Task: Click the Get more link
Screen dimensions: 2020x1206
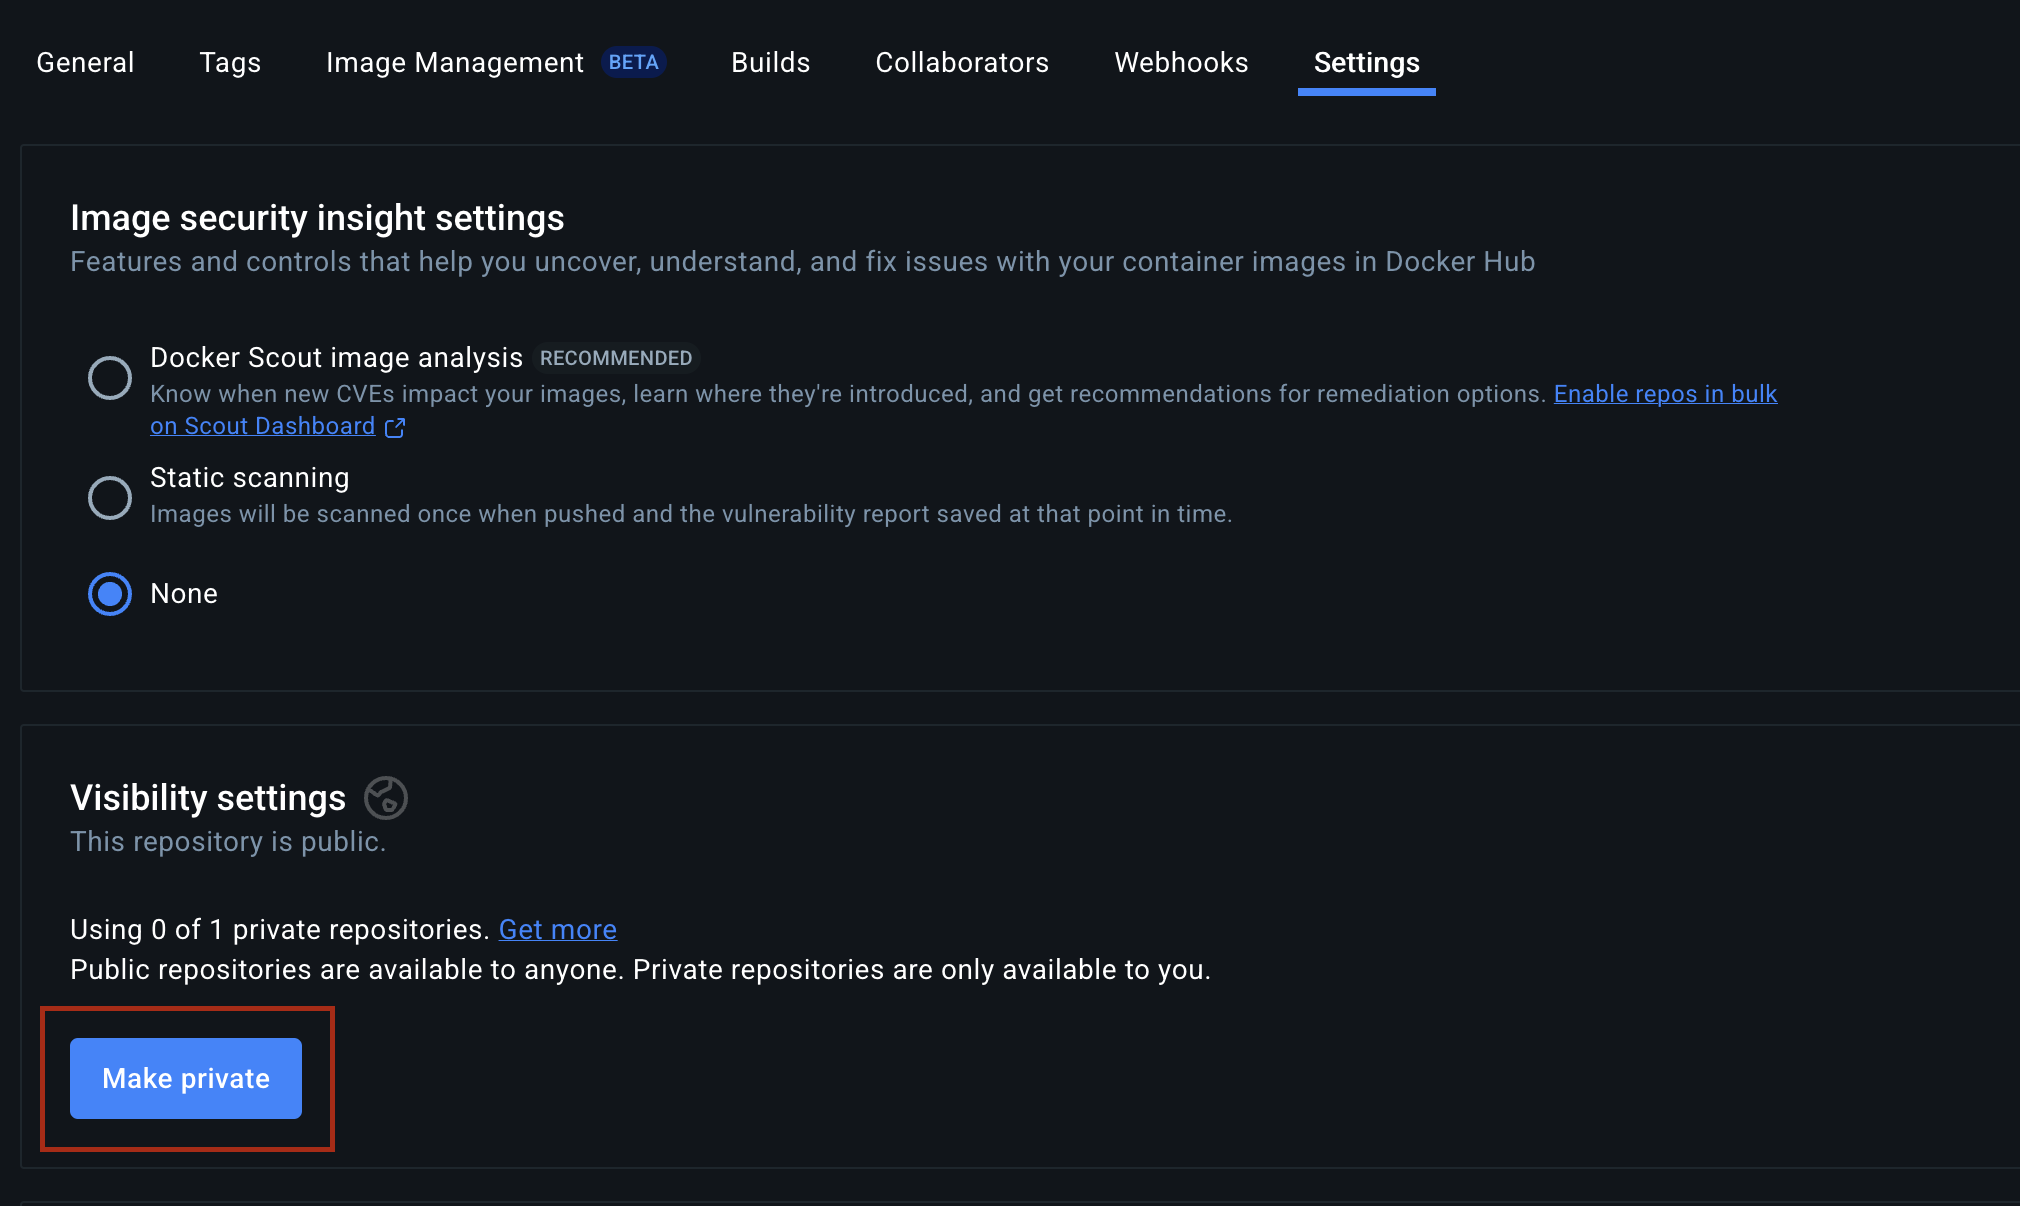Action: [x=557, y=929]
